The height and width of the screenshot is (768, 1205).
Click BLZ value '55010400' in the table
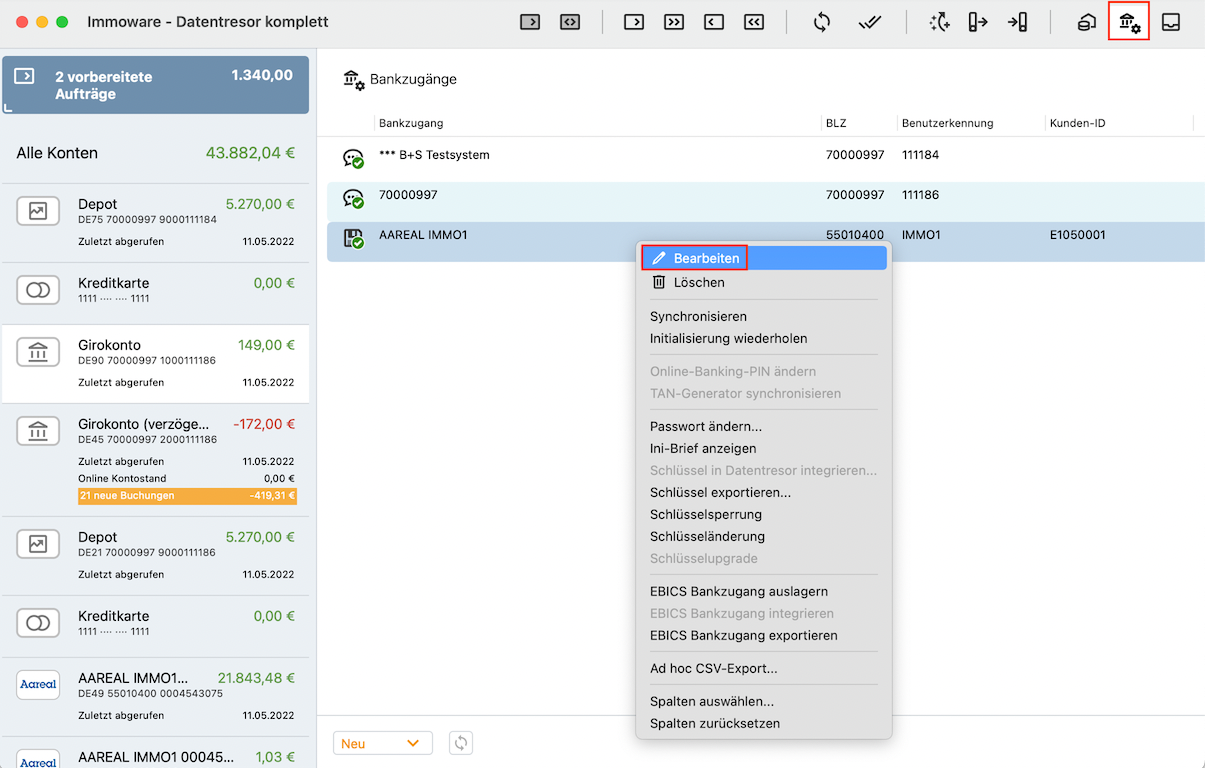coord(855,235)
